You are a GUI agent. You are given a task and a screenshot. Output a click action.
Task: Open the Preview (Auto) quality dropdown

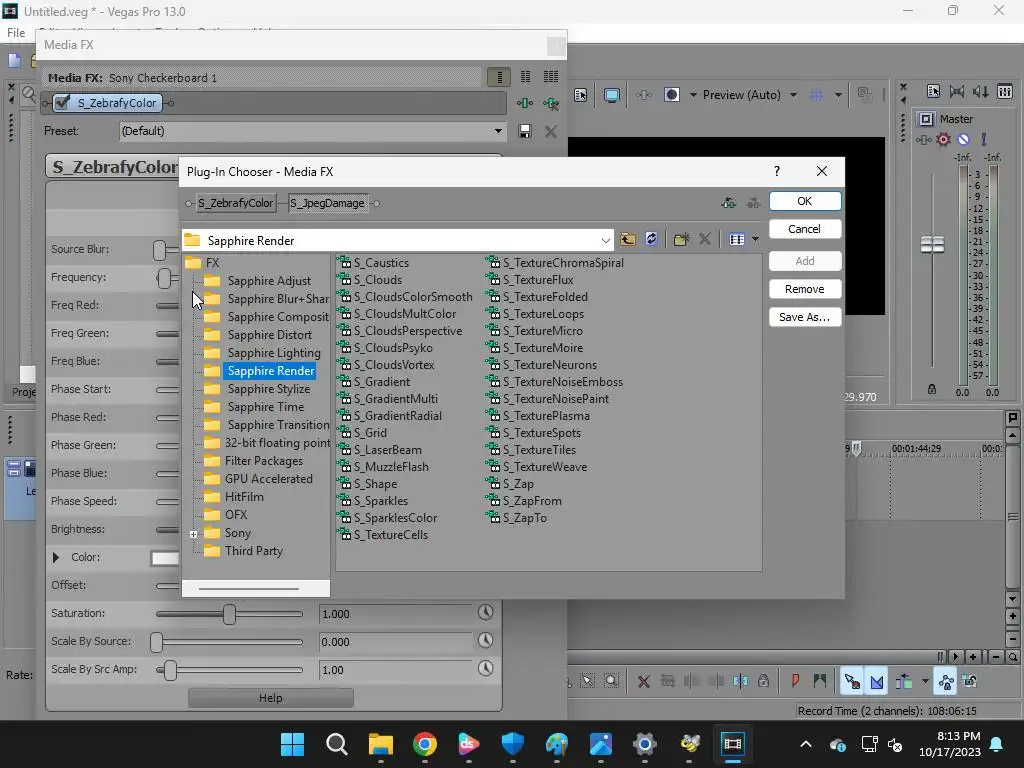coord(793,95)
